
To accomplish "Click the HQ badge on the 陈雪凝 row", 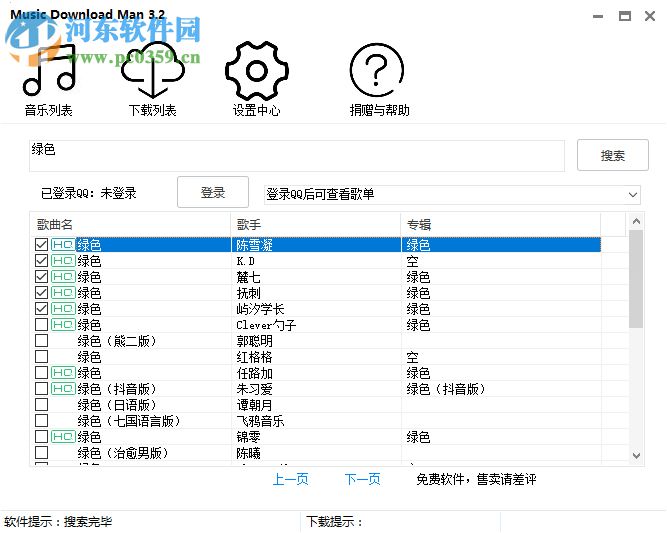I will tap(63, 245).
